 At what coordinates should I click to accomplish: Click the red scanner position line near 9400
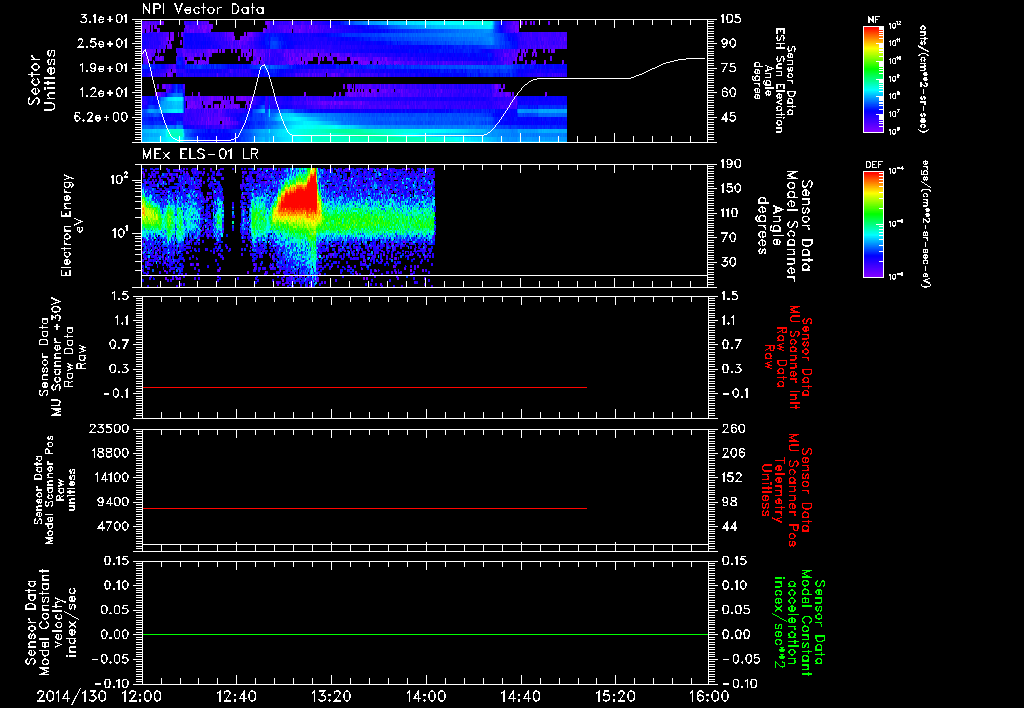click(x=364, y=508)
